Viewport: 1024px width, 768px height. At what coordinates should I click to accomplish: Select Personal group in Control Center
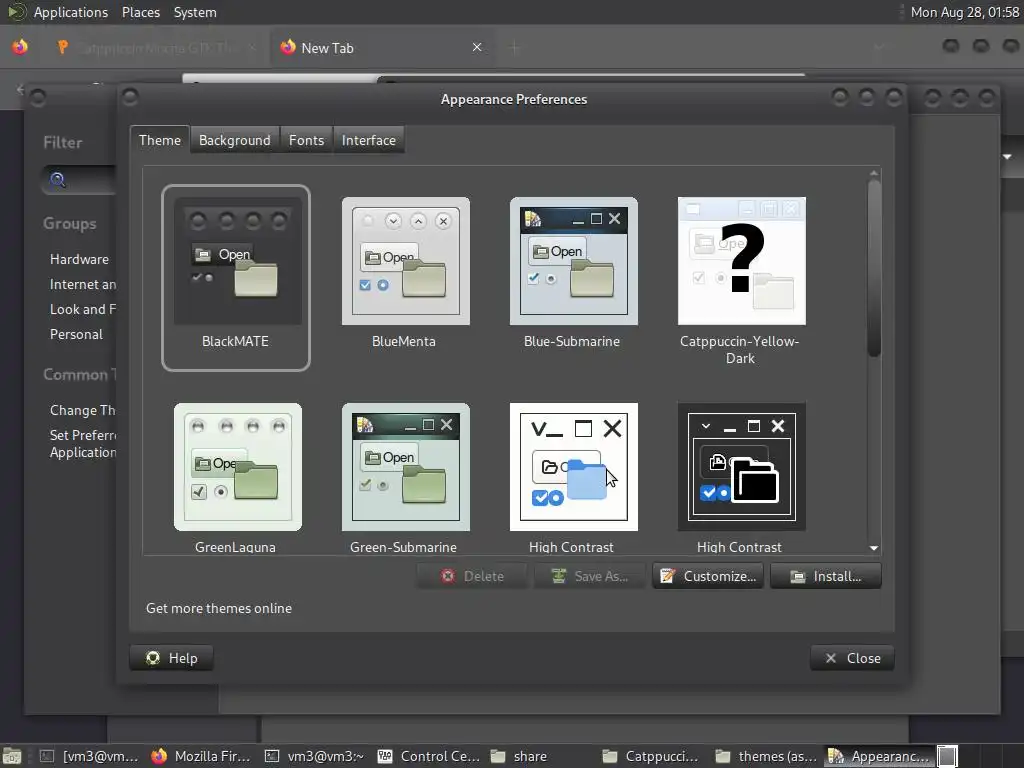pos(76,334)
